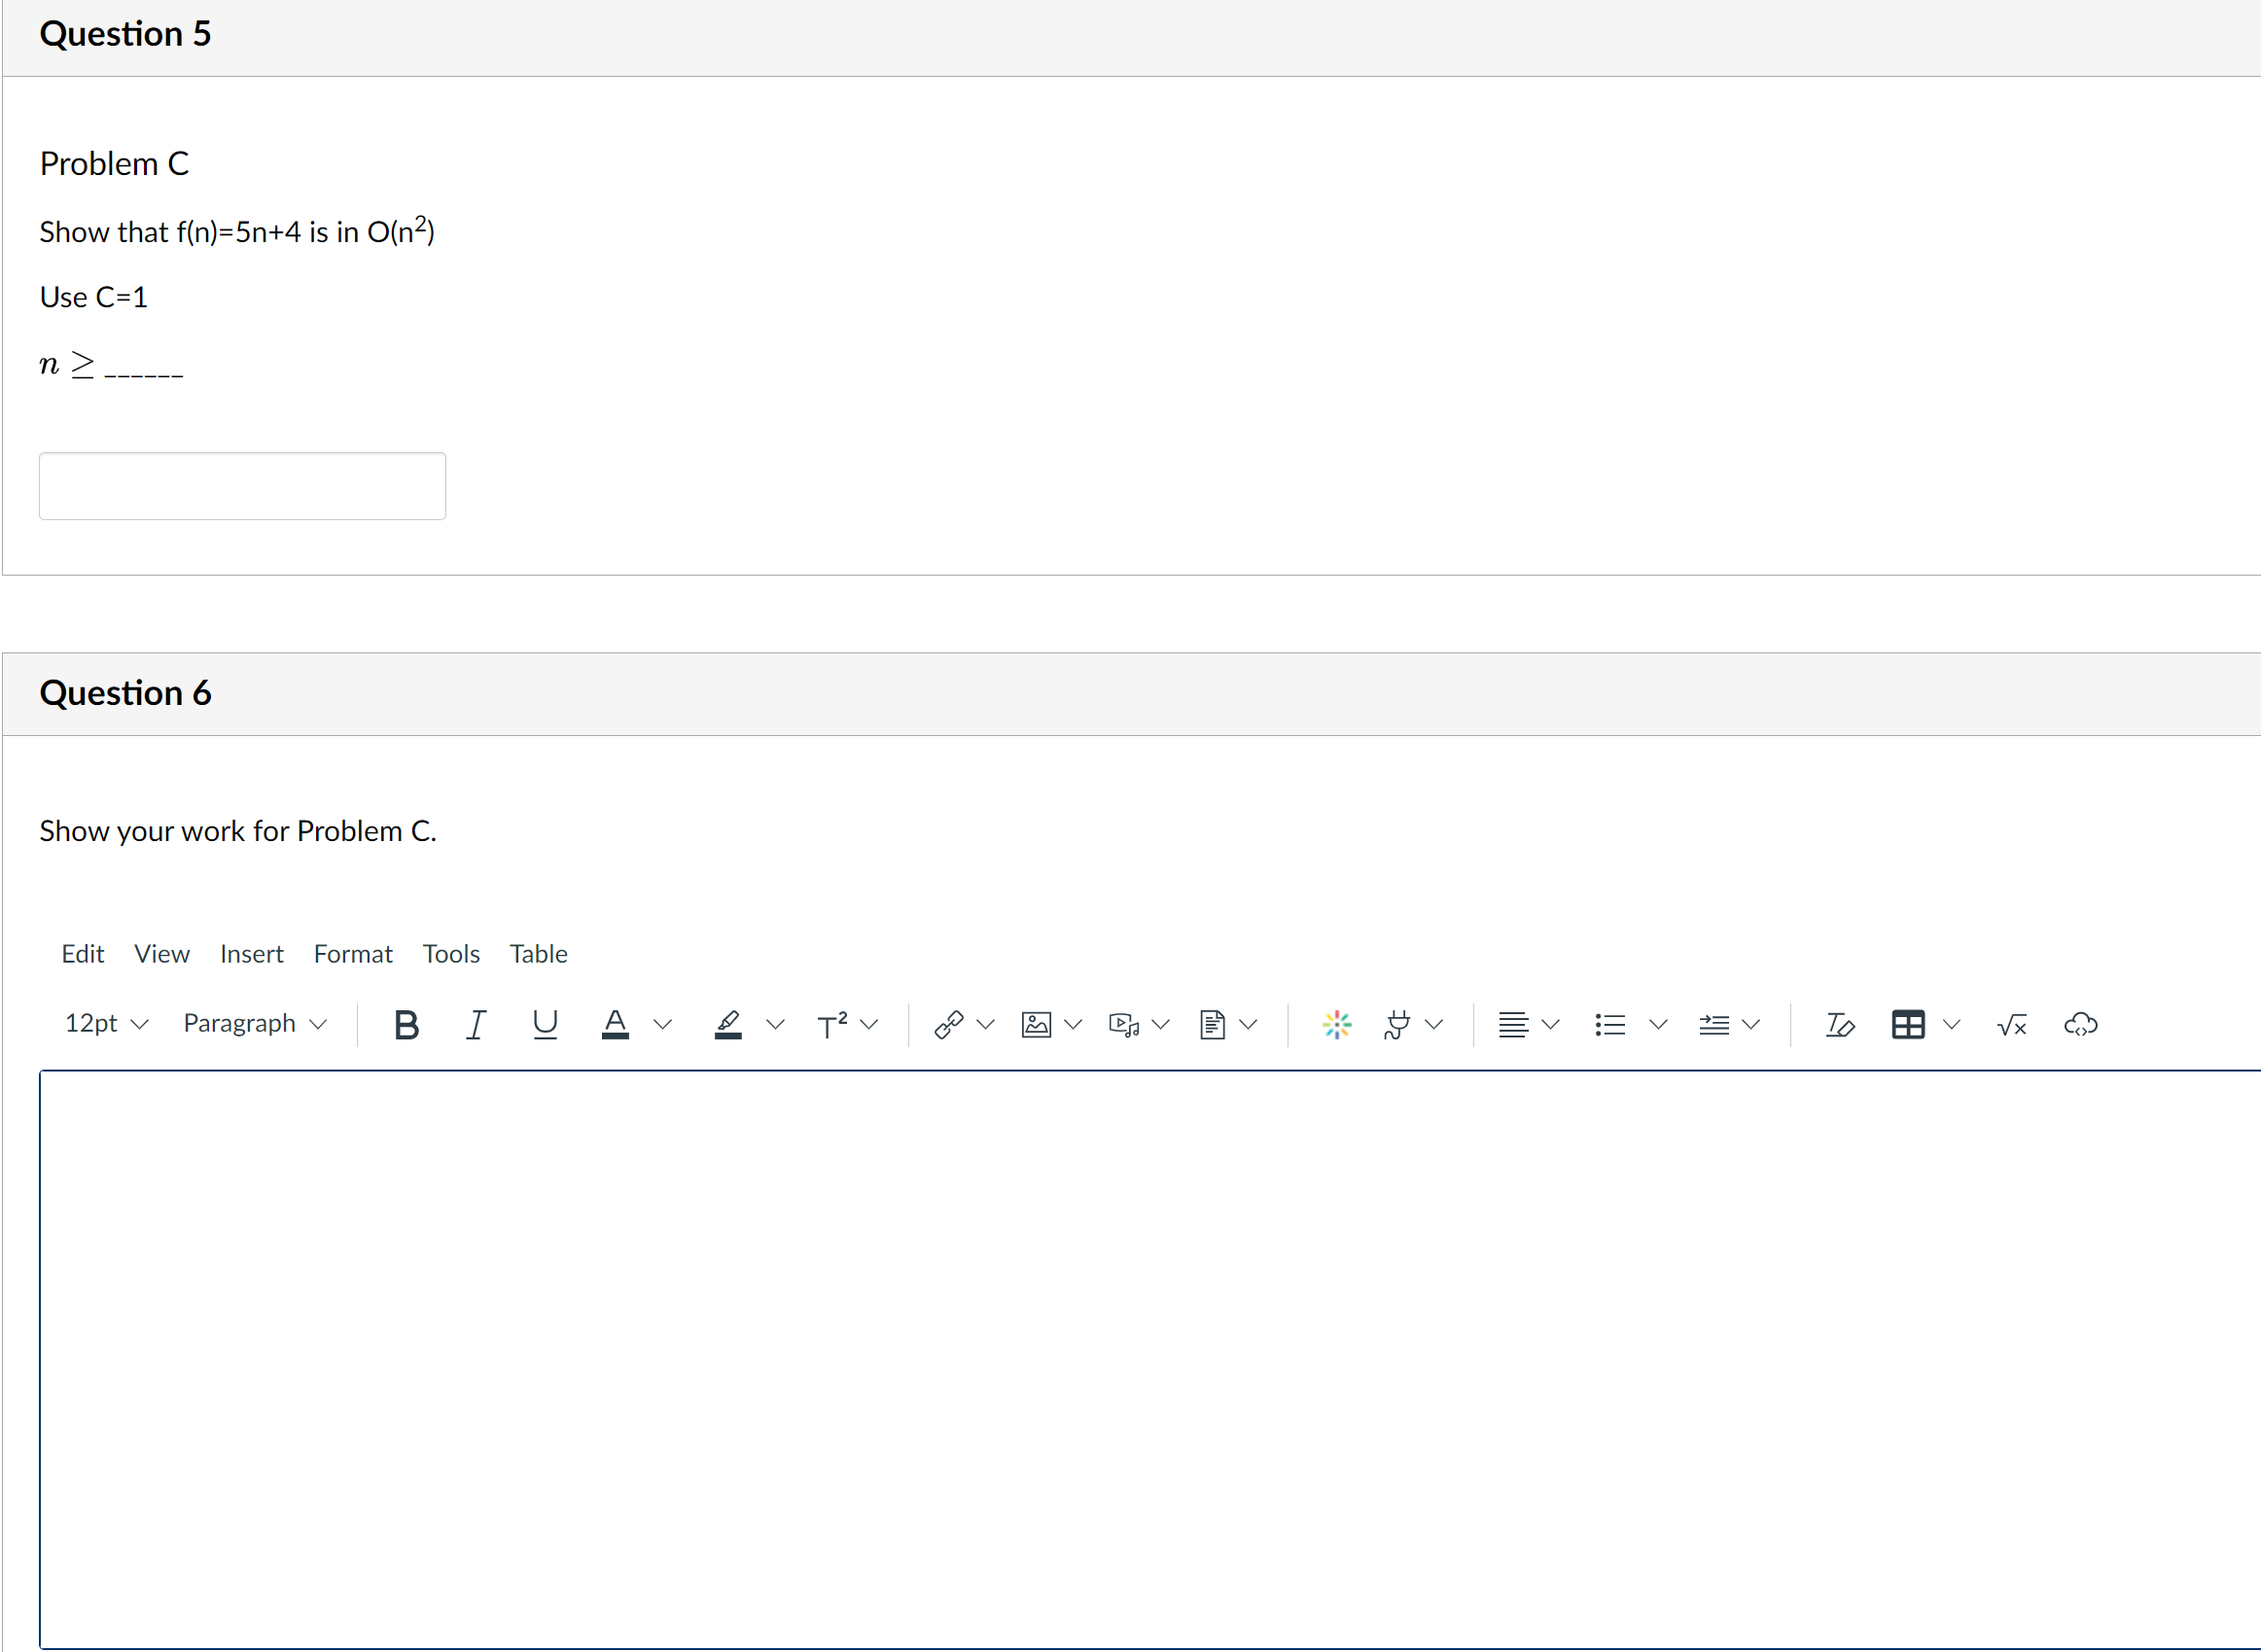Image resolution: width=2261 pixels, height=1652 pixels.
Task: Toggle superscript formatting
Action: coord(835,1024)
